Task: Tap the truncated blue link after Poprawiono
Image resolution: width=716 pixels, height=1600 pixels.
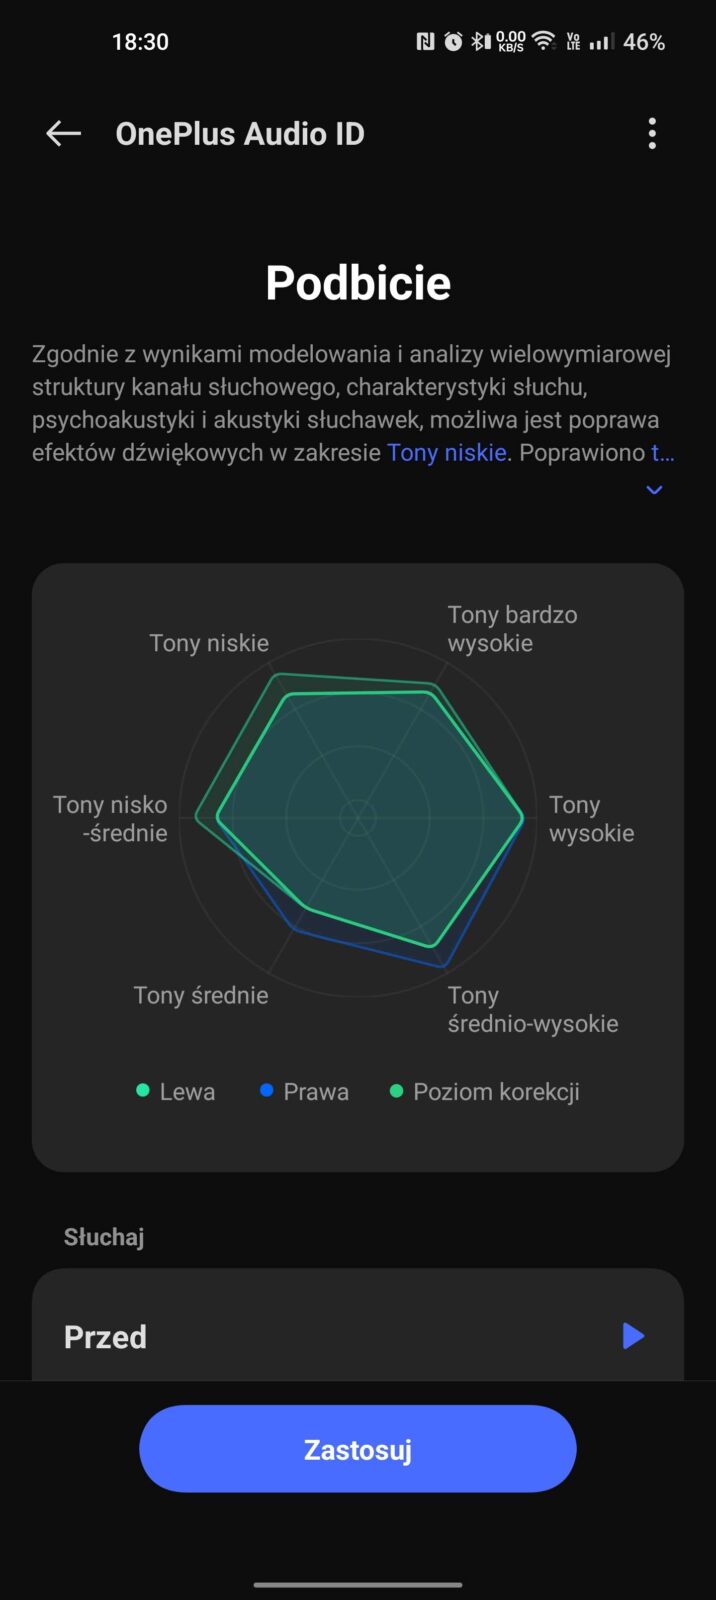Action: (663, 453)
